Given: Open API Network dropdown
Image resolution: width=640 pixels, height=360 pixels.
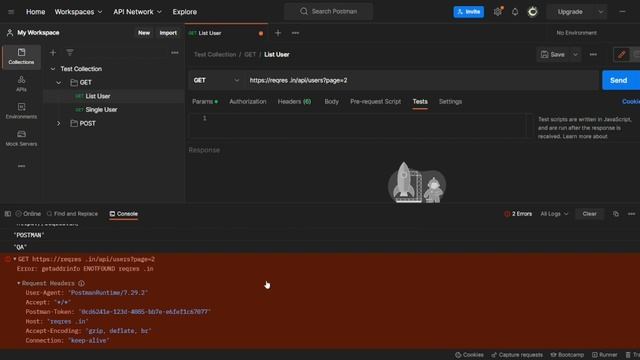Looking at the screenshot, I should (x=138, y=12).
